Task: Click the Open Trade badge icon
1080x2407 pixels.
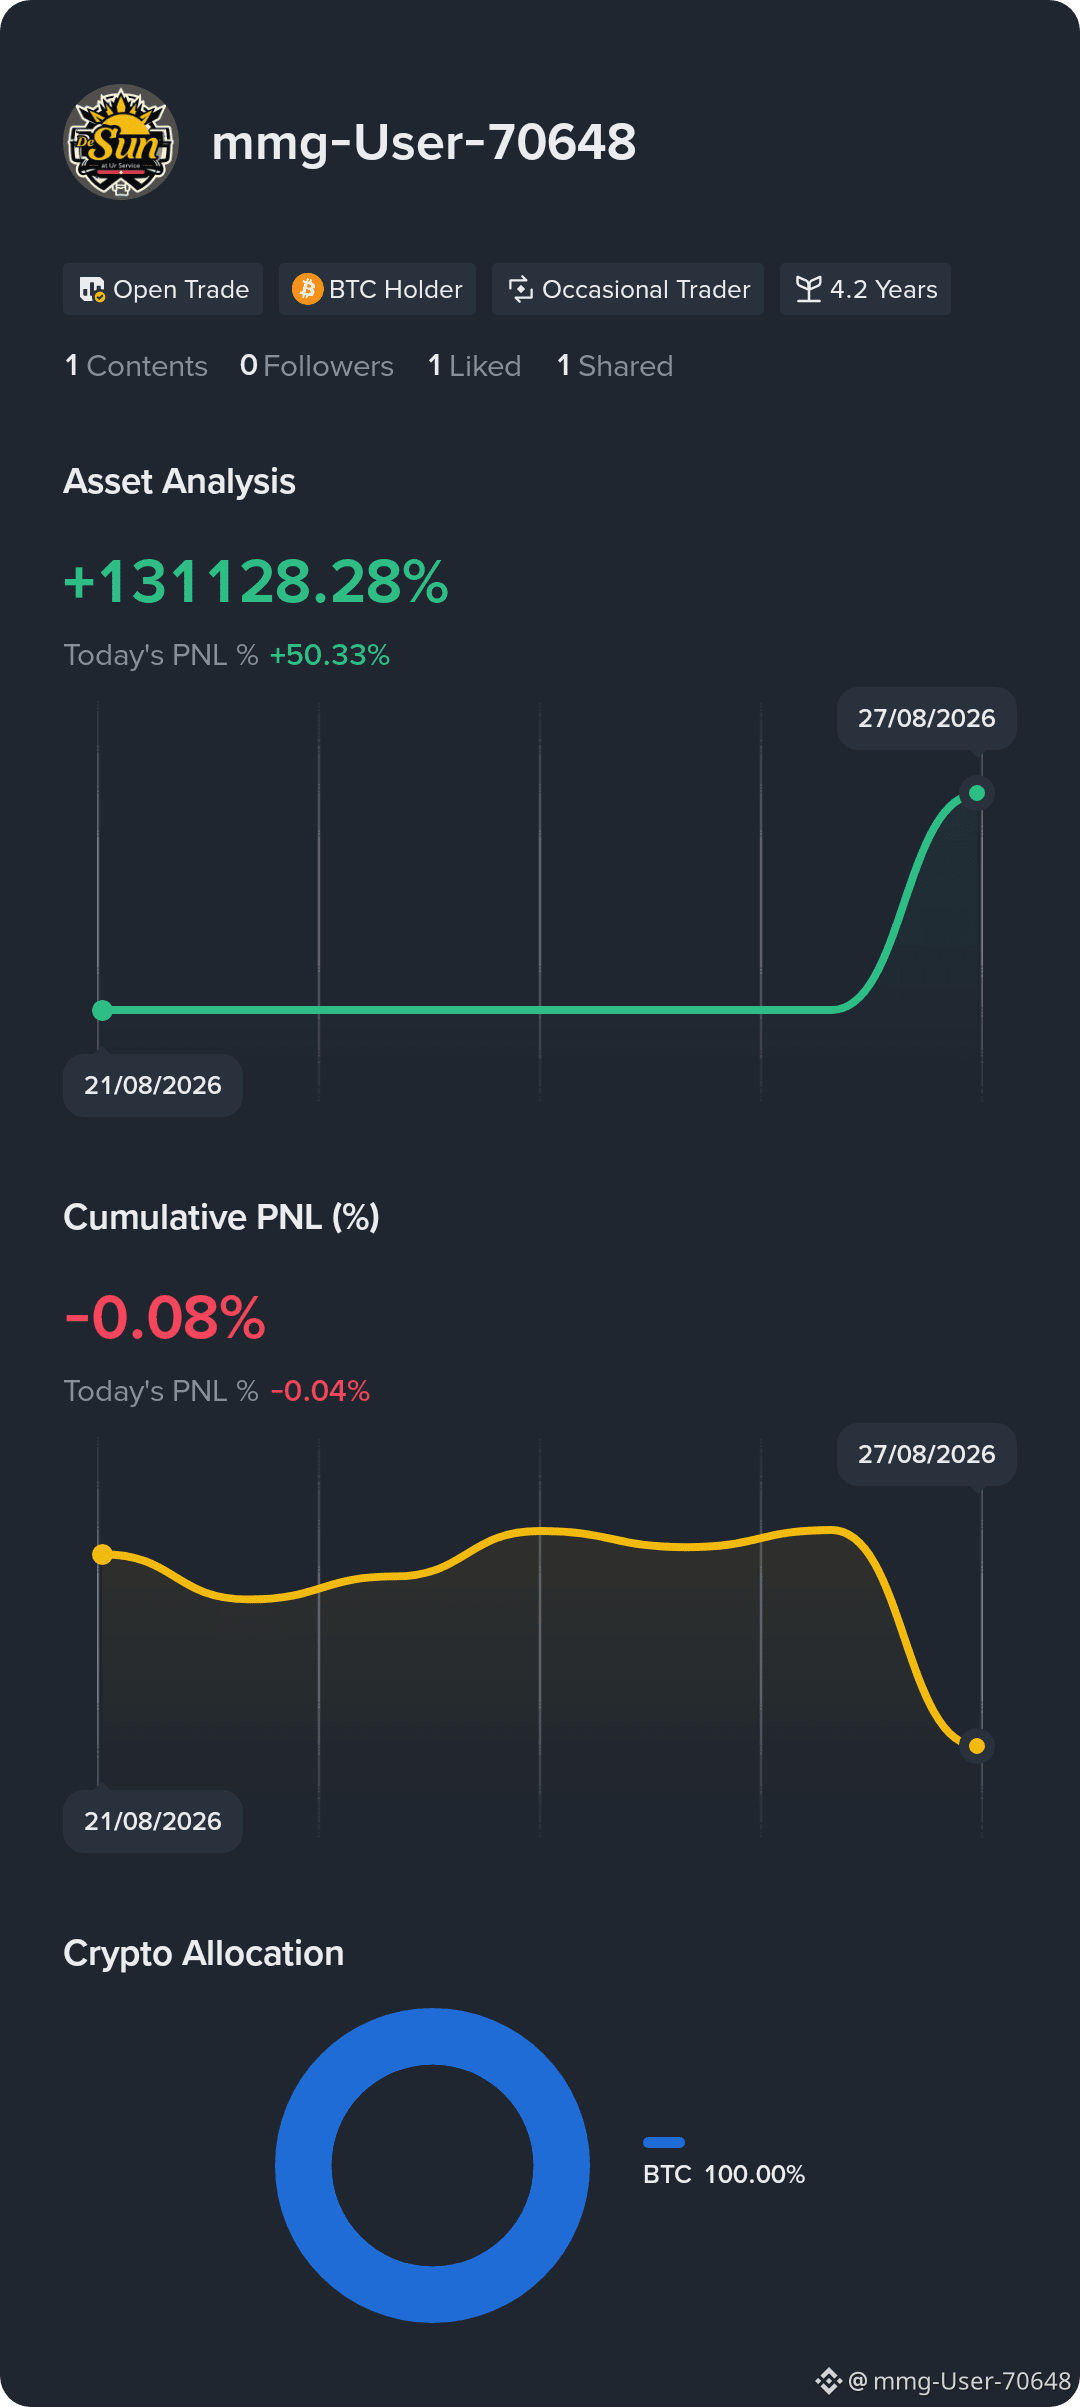Action: point(92,290)
